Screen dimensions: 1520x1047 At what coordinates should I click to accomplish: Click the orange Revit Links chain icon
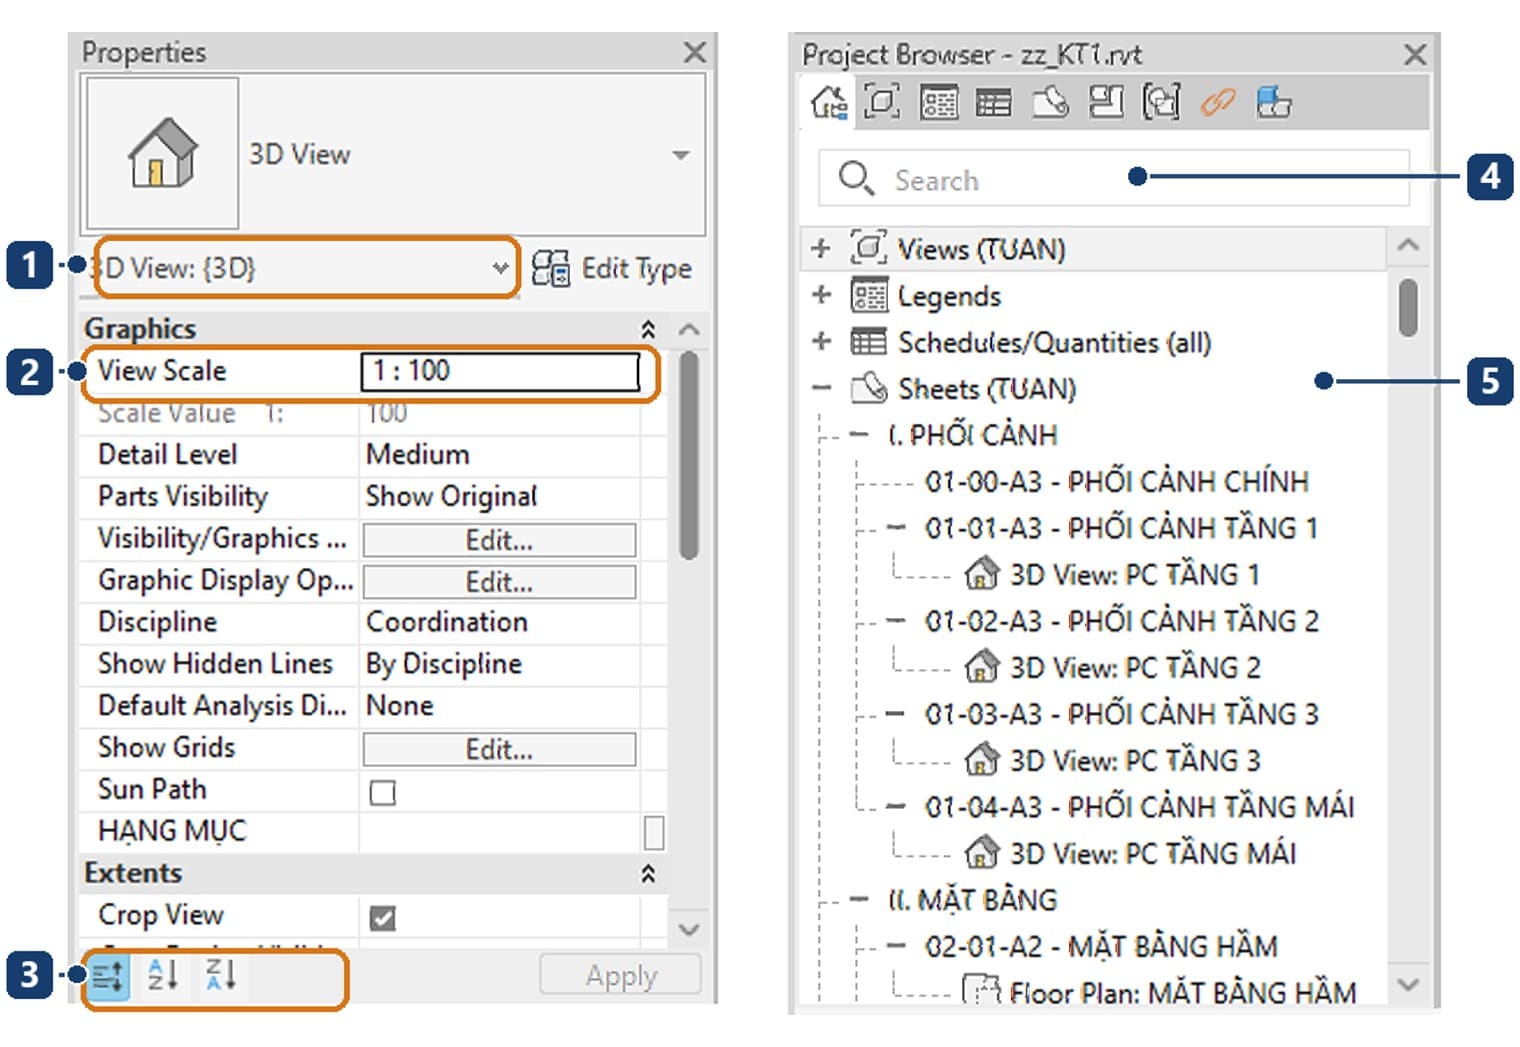(x=1217, y=102)
